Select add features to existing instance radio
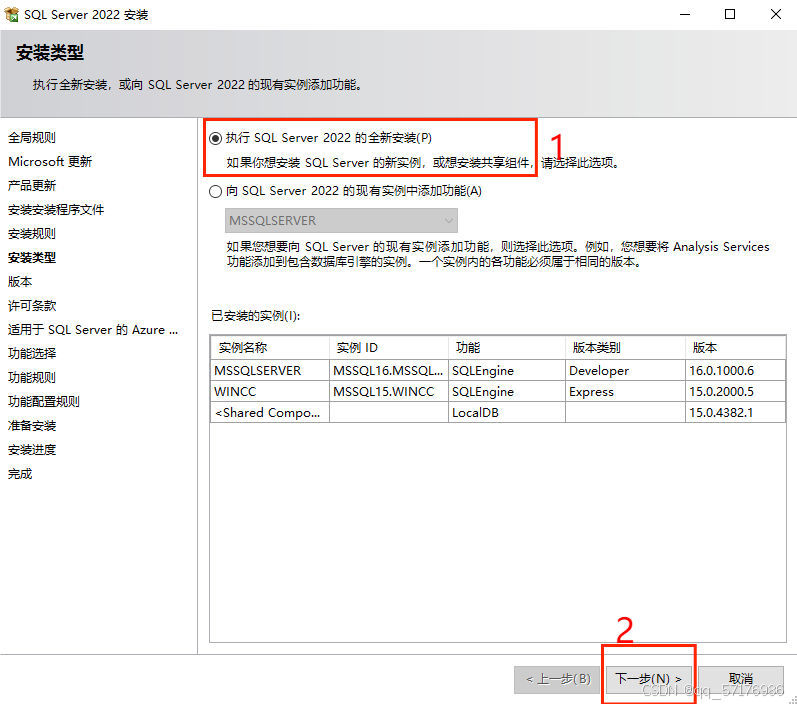 click(x=216, y=191)
